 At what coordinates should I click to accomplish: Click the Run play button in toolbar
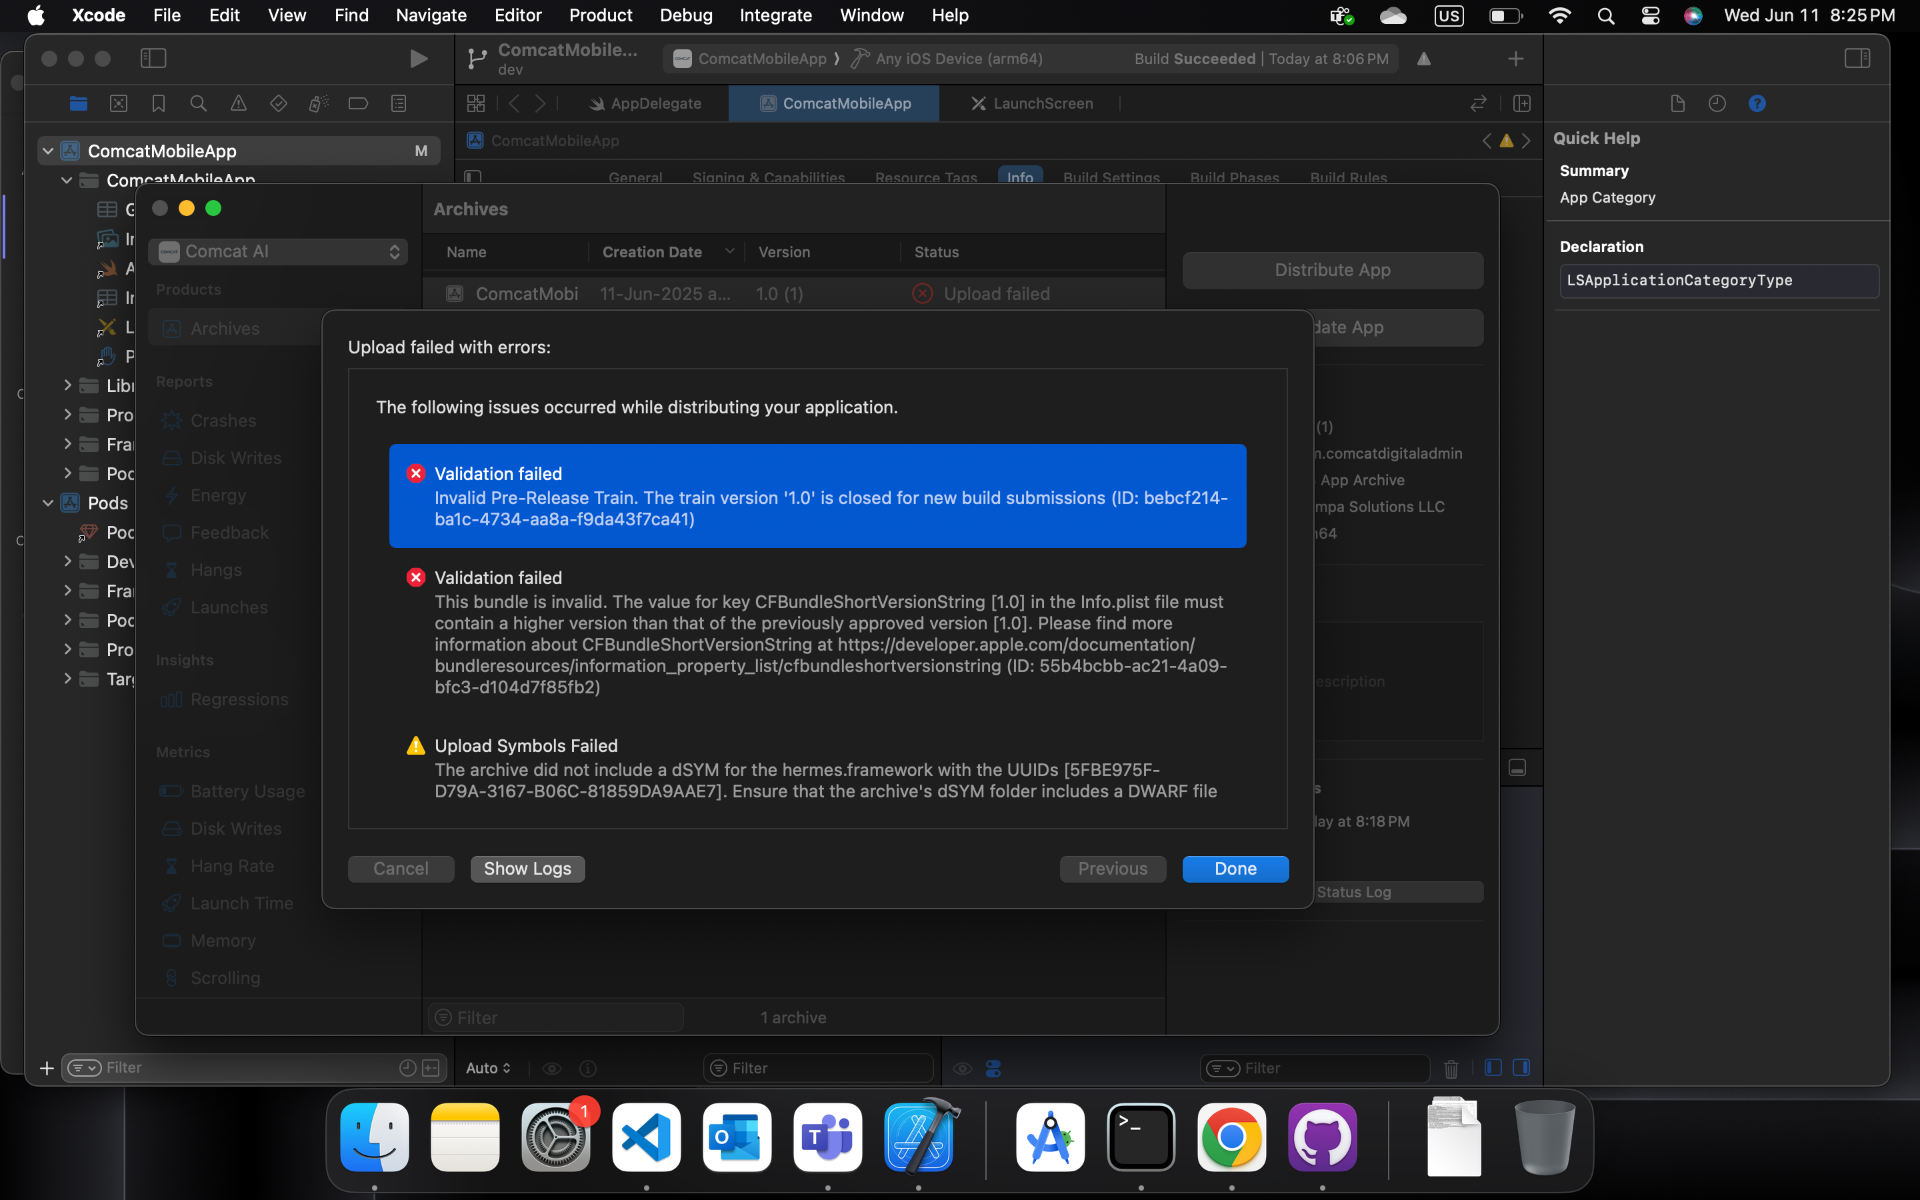pyautogui.click(x=418, y=59)
